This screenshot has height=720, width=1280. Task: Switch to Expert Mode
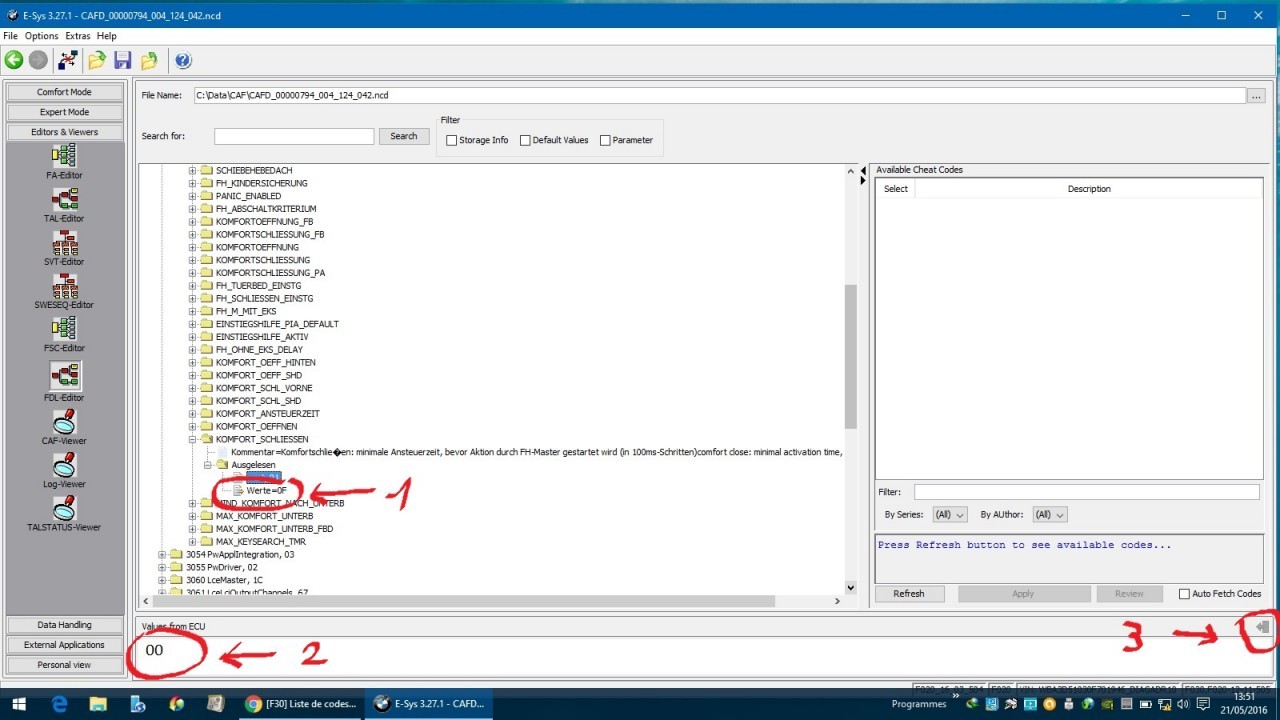point(65,112)
